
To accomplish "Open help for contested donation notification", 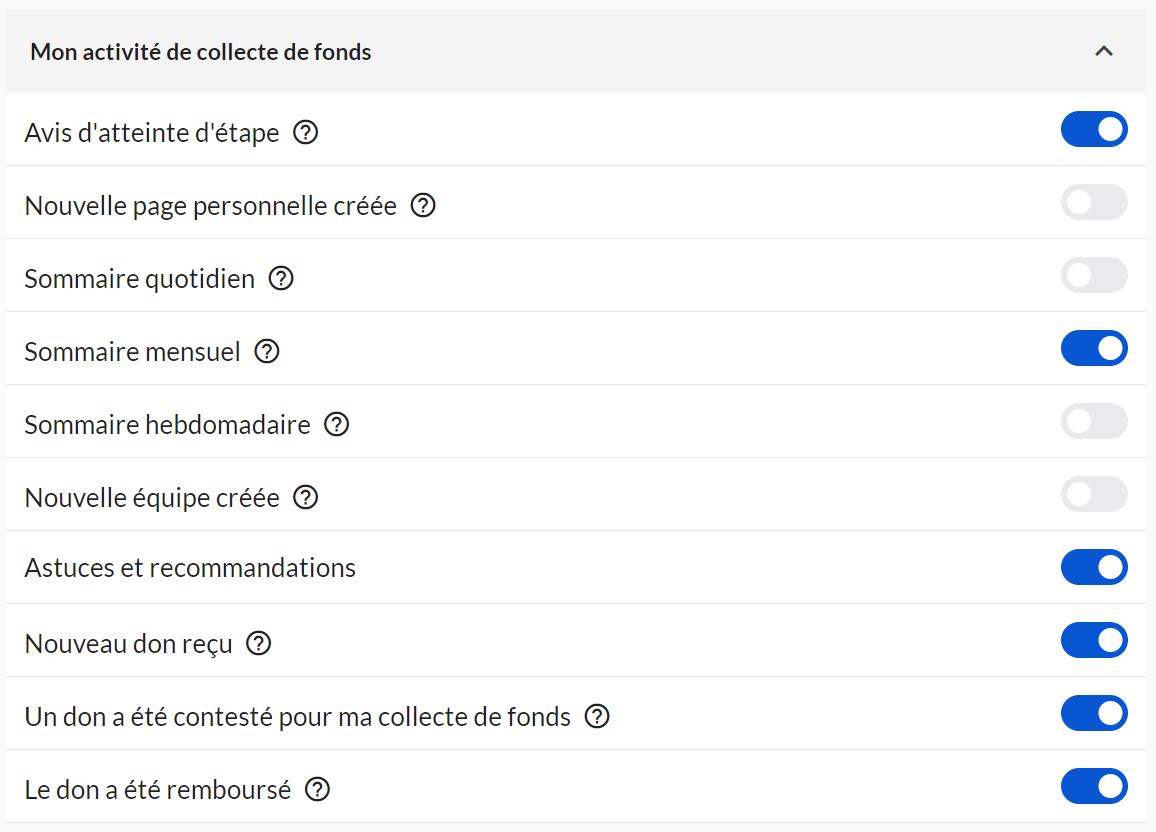I will pyautogui.click(x=597, y=716).
